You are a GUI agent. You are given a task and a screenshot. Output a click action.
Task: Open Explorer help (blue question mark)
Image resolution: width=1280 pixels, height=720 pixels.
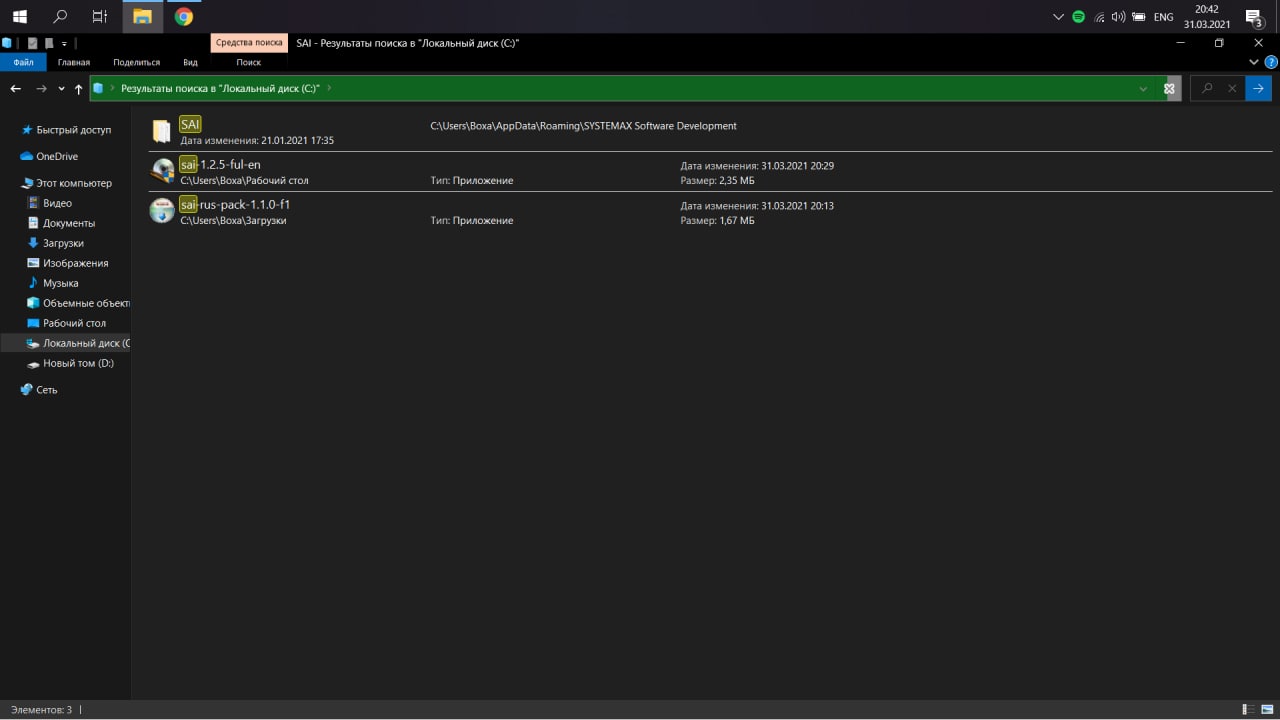pos(1271,62)
